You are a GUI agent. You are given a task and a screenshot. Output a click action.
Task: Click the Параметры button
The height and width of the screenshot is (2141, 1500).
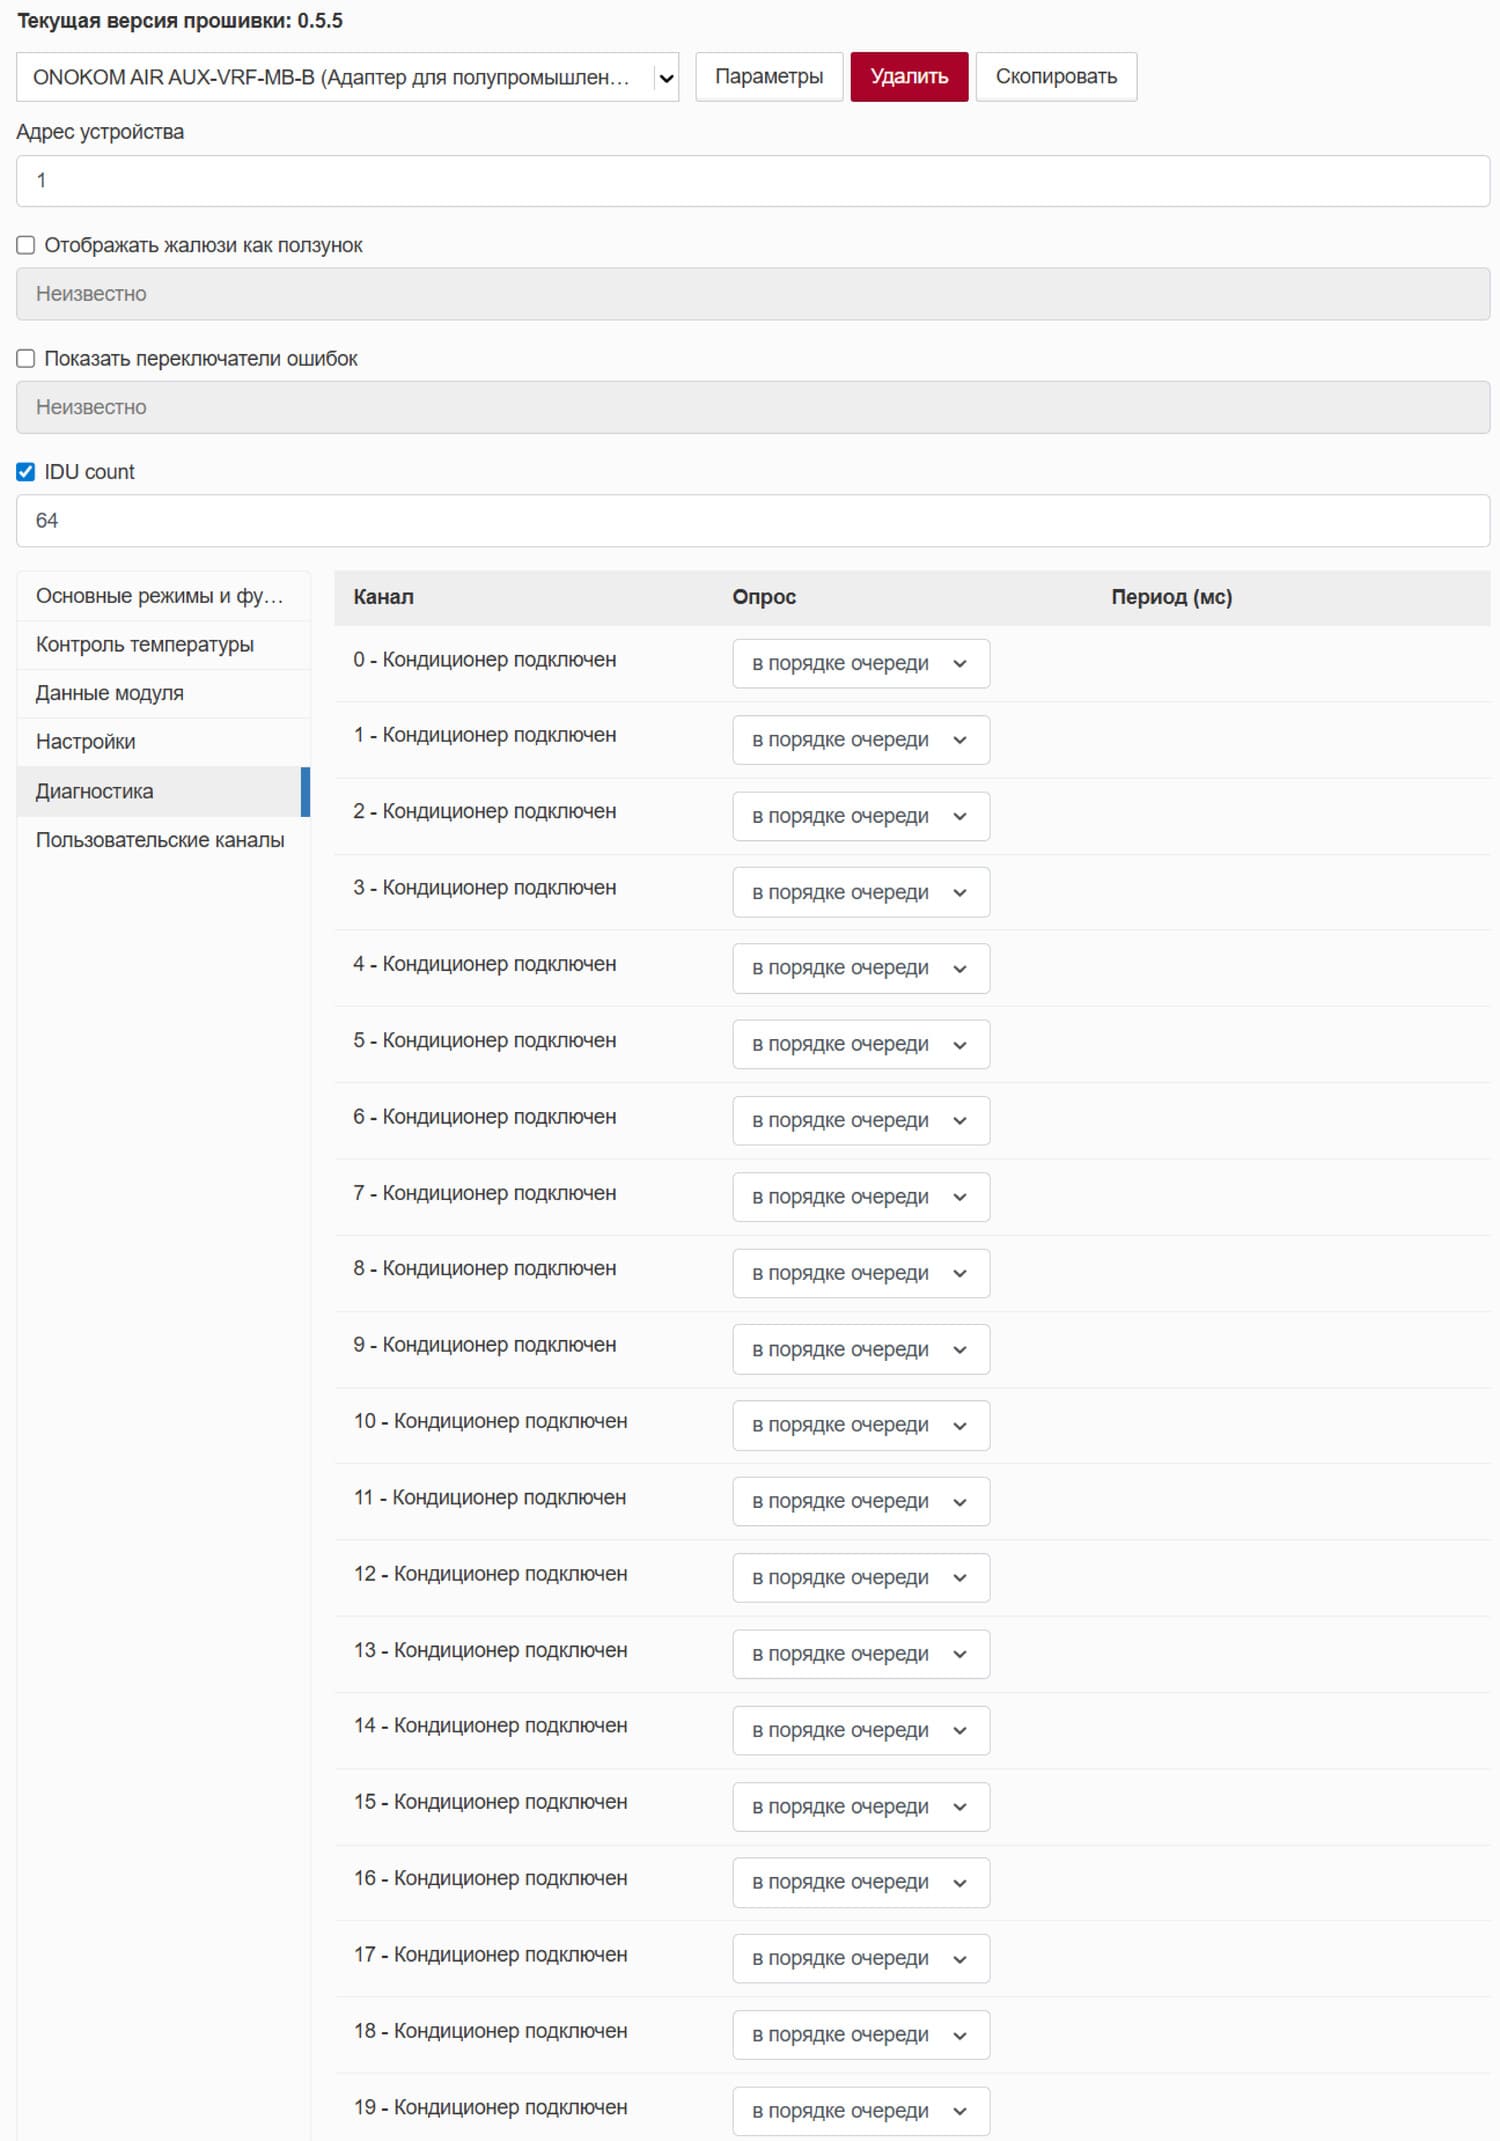(x=769, y=77)
